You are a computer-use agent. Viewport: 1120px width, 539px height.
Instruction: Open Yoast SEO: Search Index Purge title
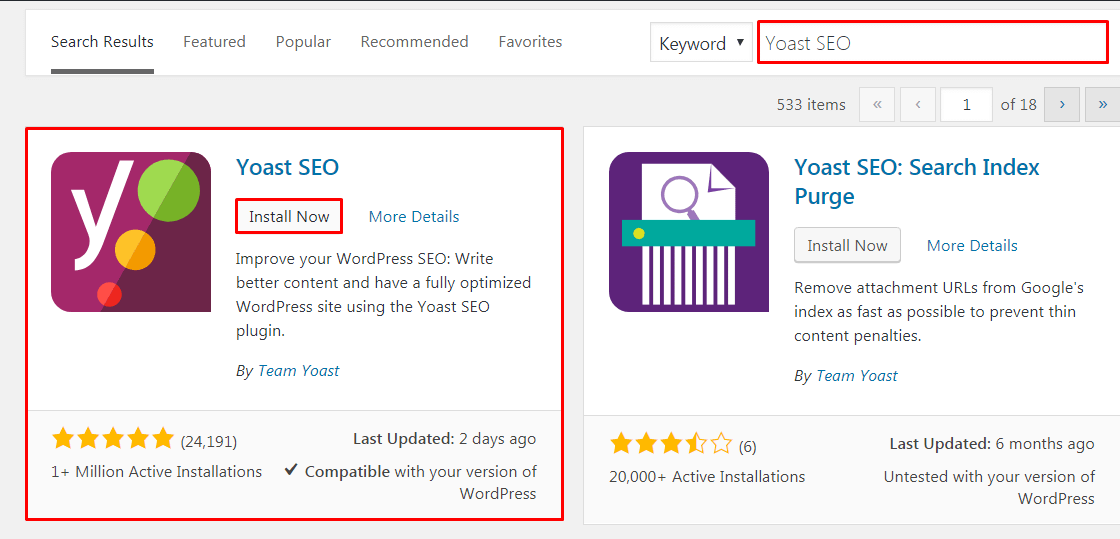[x=916, y=181]
